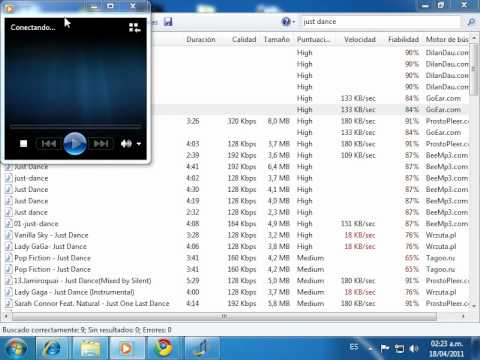
Task: Click the horizontal scrollbar of results list
Action: click(224, 316)
